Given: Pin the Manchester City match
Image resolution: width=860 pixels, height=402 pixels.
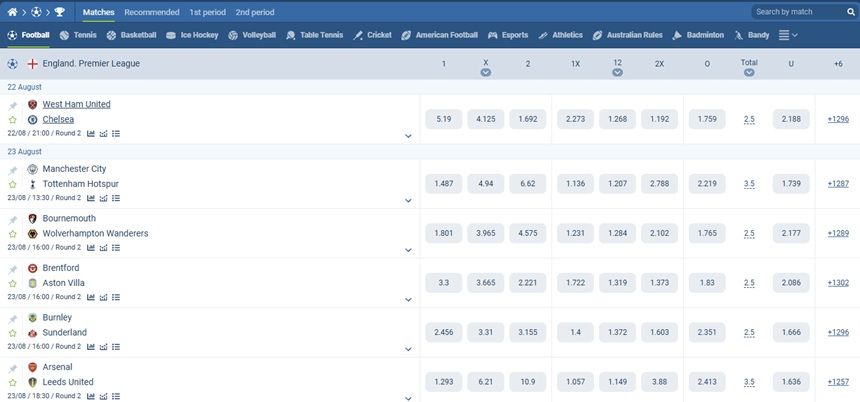Looking at the screenshot, I should pyautogui.click(x=13, y=171).
